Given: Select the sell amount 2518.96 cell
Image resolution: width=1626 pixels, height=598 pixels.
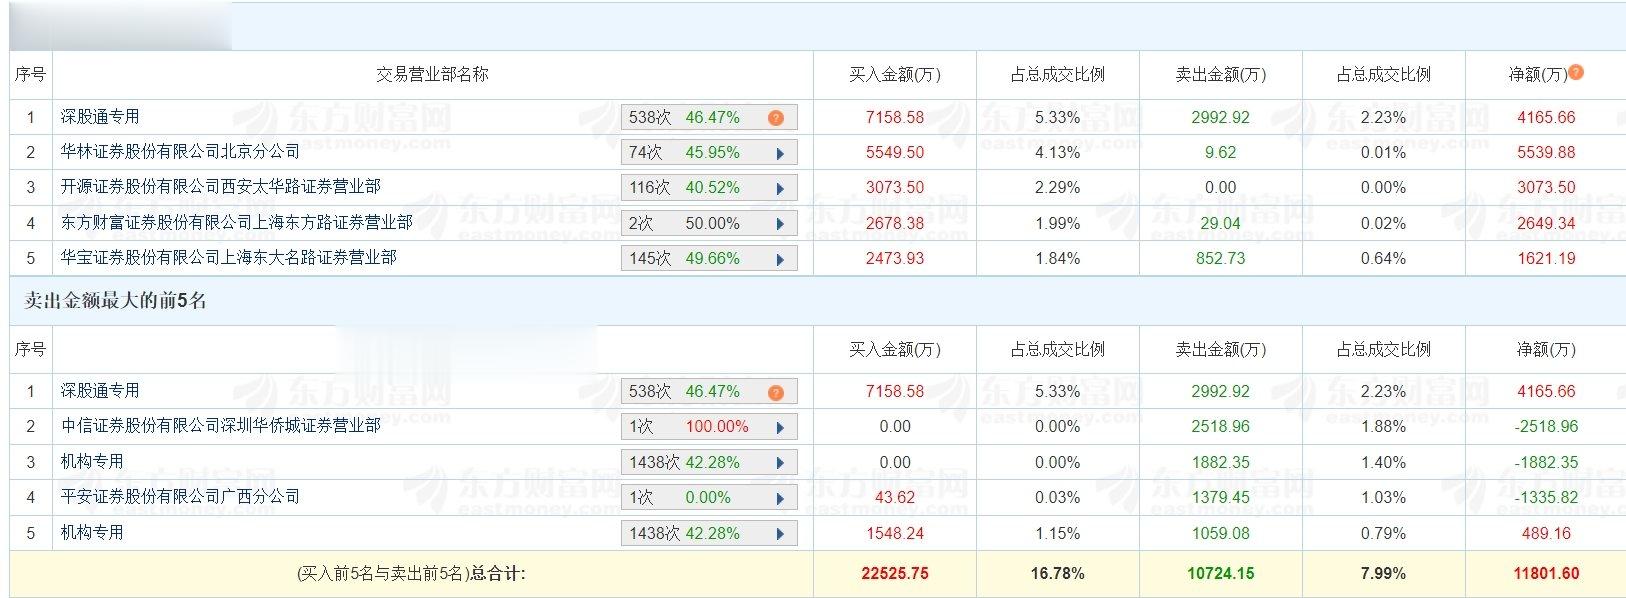Looking at the screenshot, I should pos(1221,426).
